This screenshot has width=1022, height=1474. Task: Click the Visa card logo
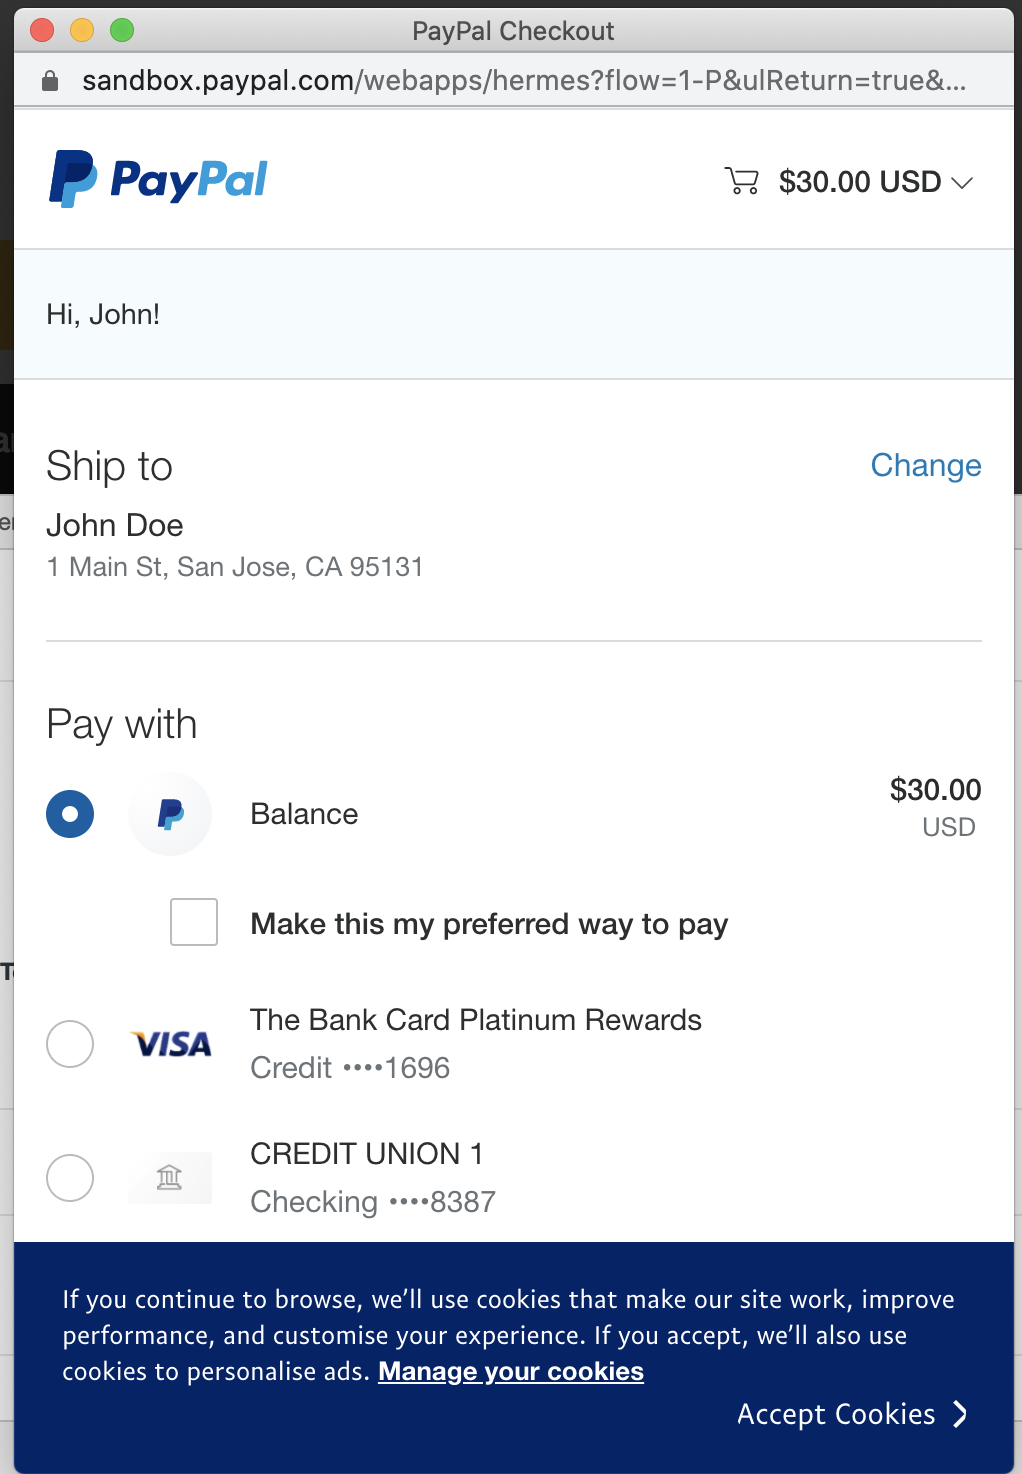click(172, 1044)
